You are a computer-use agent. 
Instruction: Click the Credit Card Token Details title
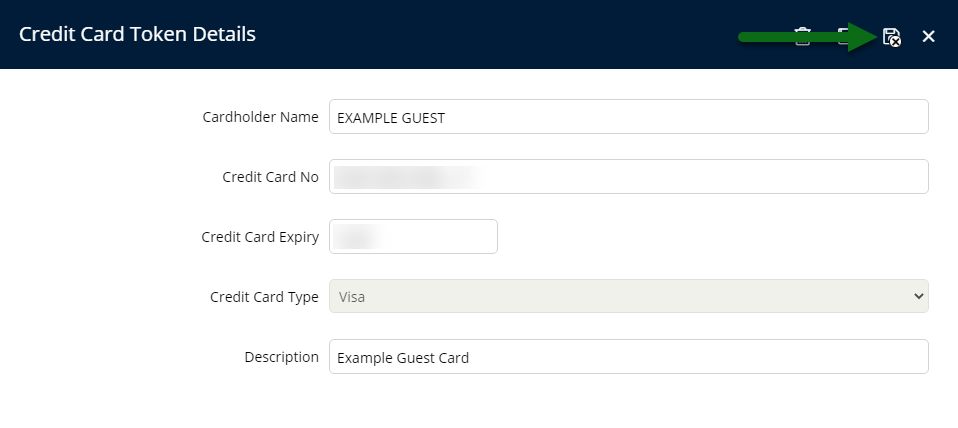click(x=137, y=34)
